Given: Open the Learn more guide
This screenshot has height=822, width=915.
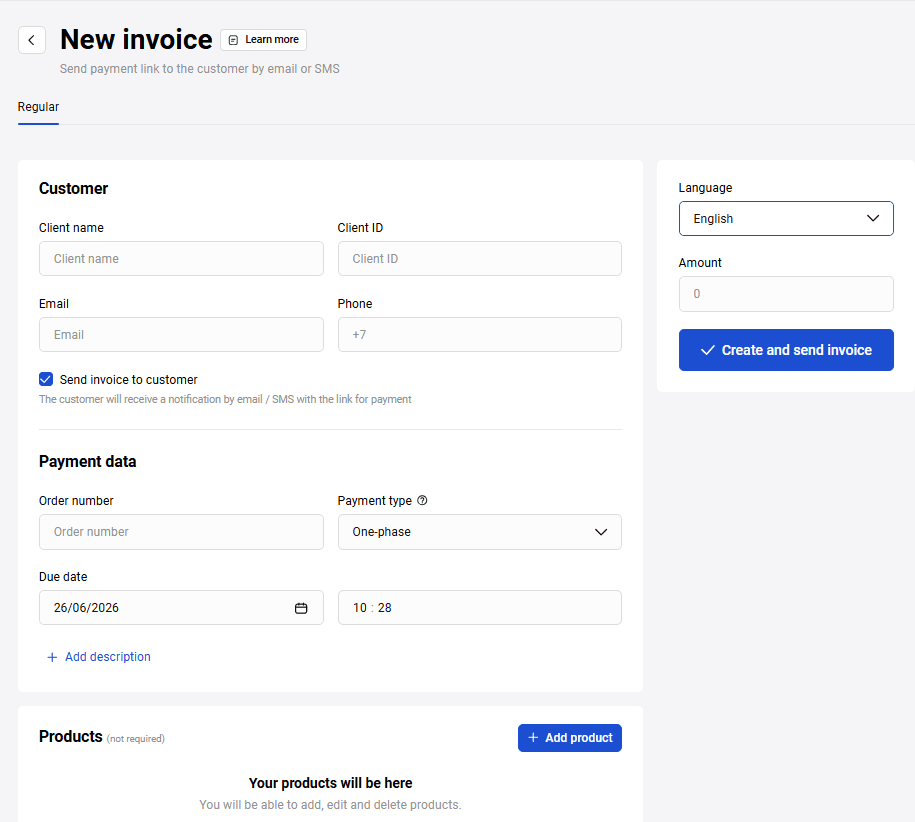Looking at the screenshot, I should [x=263, y=40].
